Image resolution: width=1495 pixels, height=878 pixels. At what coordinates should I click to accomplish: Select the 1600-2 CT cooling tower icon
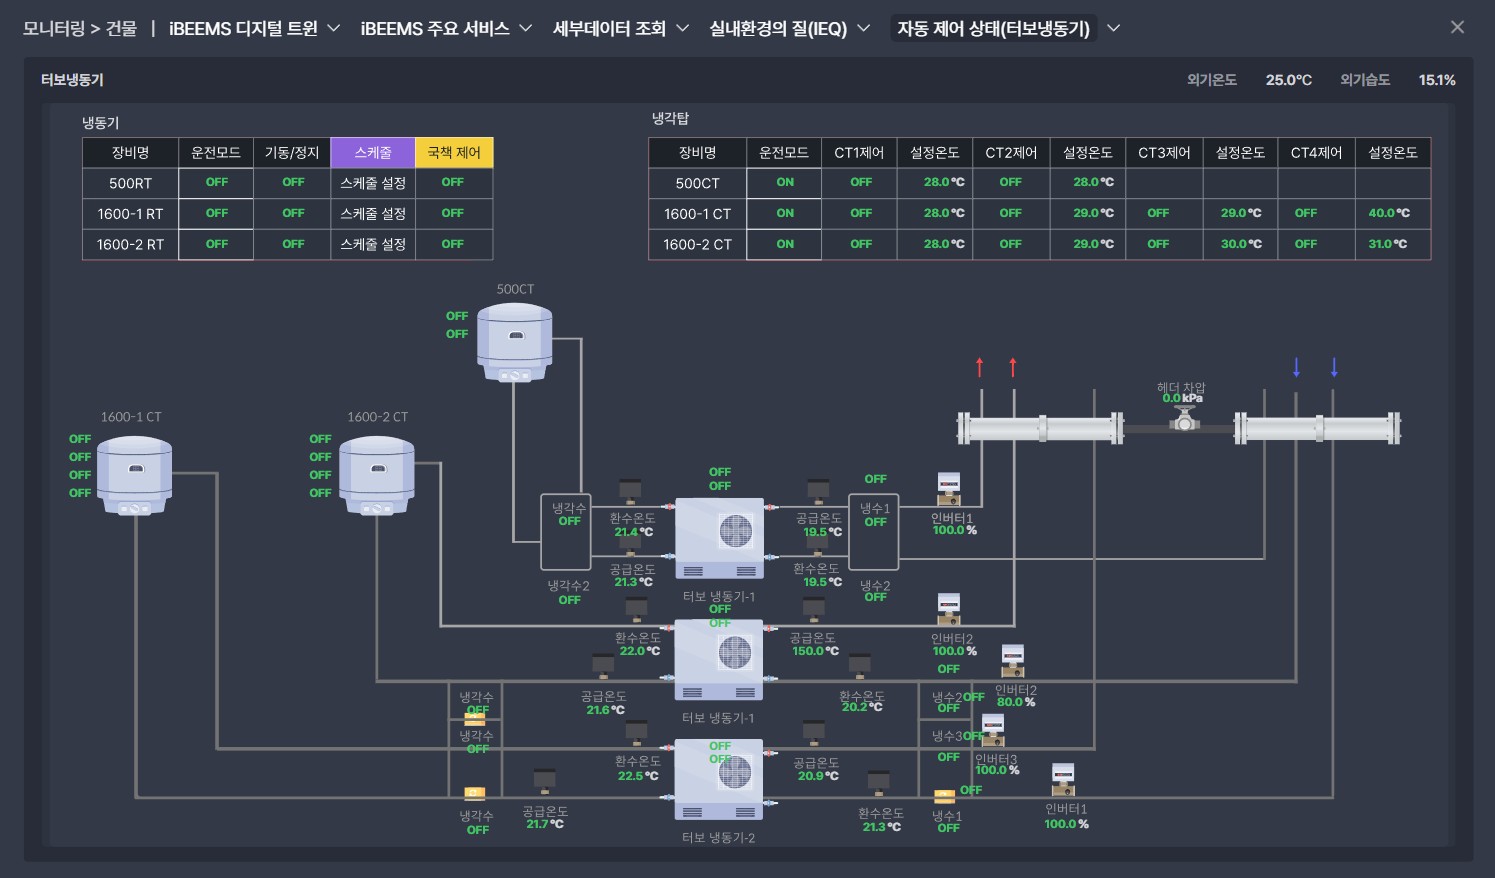[376, 475]
